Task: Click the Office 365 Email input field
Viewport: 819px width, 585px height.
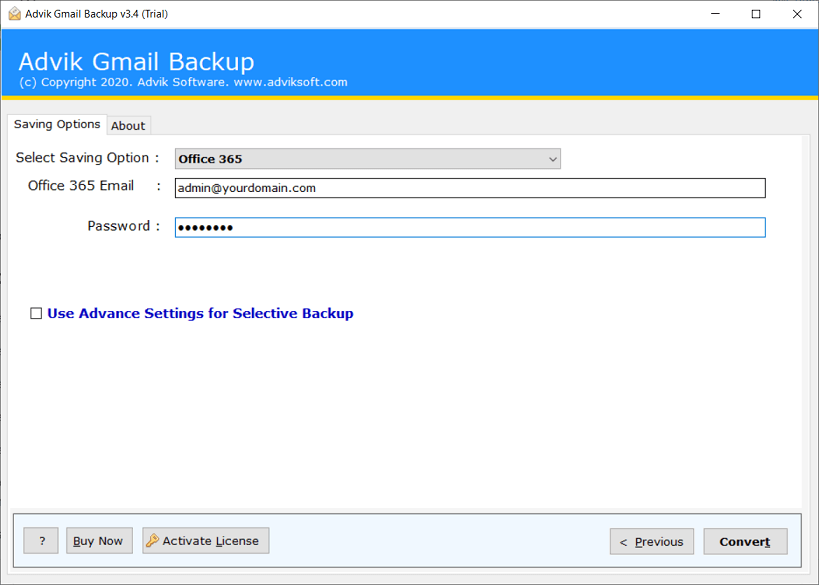Action: point(470,188)
